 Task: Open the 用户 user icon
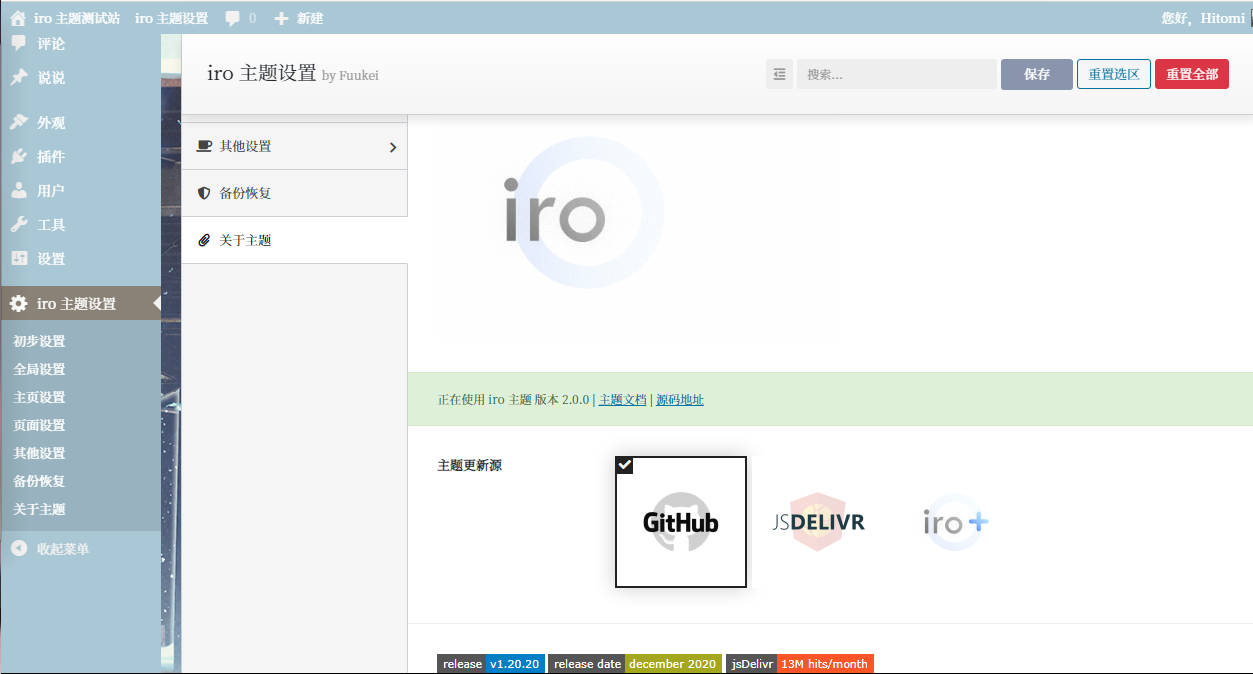coord(19,190)
